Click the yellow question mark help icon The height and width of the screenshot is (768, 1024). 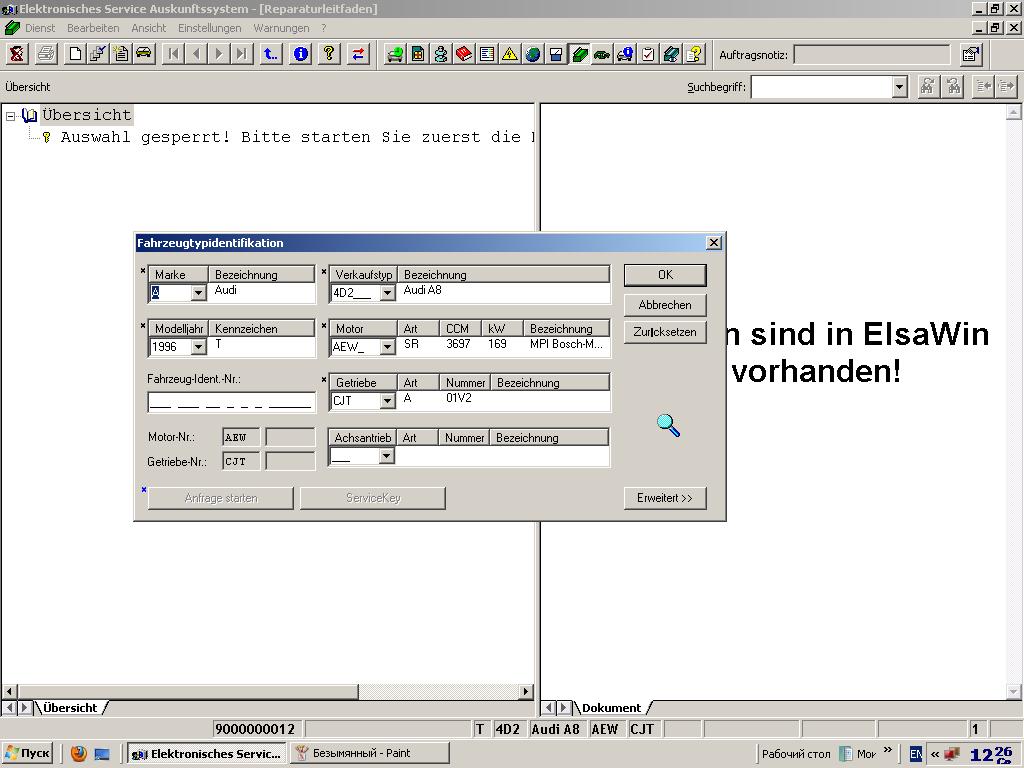click(329, 54)
